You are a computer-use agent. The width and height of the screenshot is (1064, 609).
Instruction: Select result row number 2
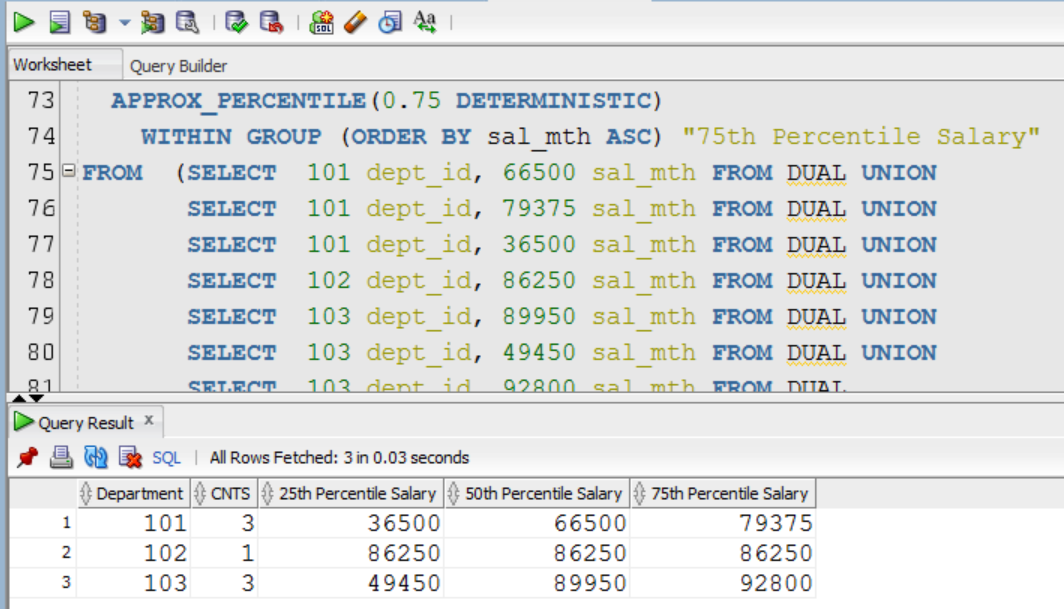pos(66,553)
